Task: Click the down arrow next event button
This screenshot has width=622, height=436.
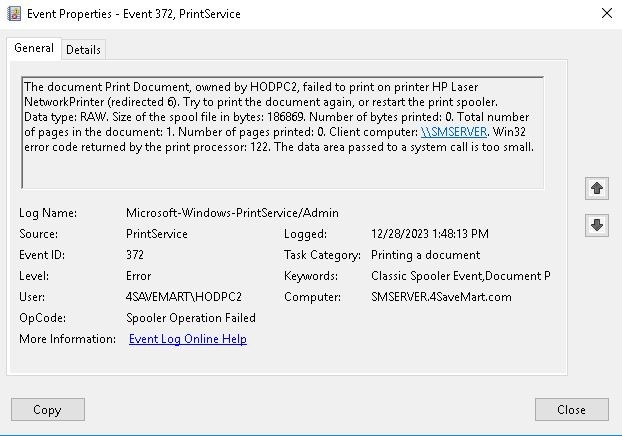Action: click(597, 225)
